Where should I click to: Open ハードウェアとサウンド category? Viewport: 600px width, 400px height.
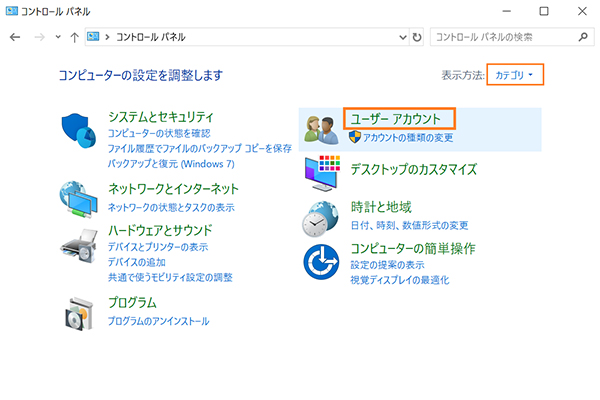click(160, 230)
